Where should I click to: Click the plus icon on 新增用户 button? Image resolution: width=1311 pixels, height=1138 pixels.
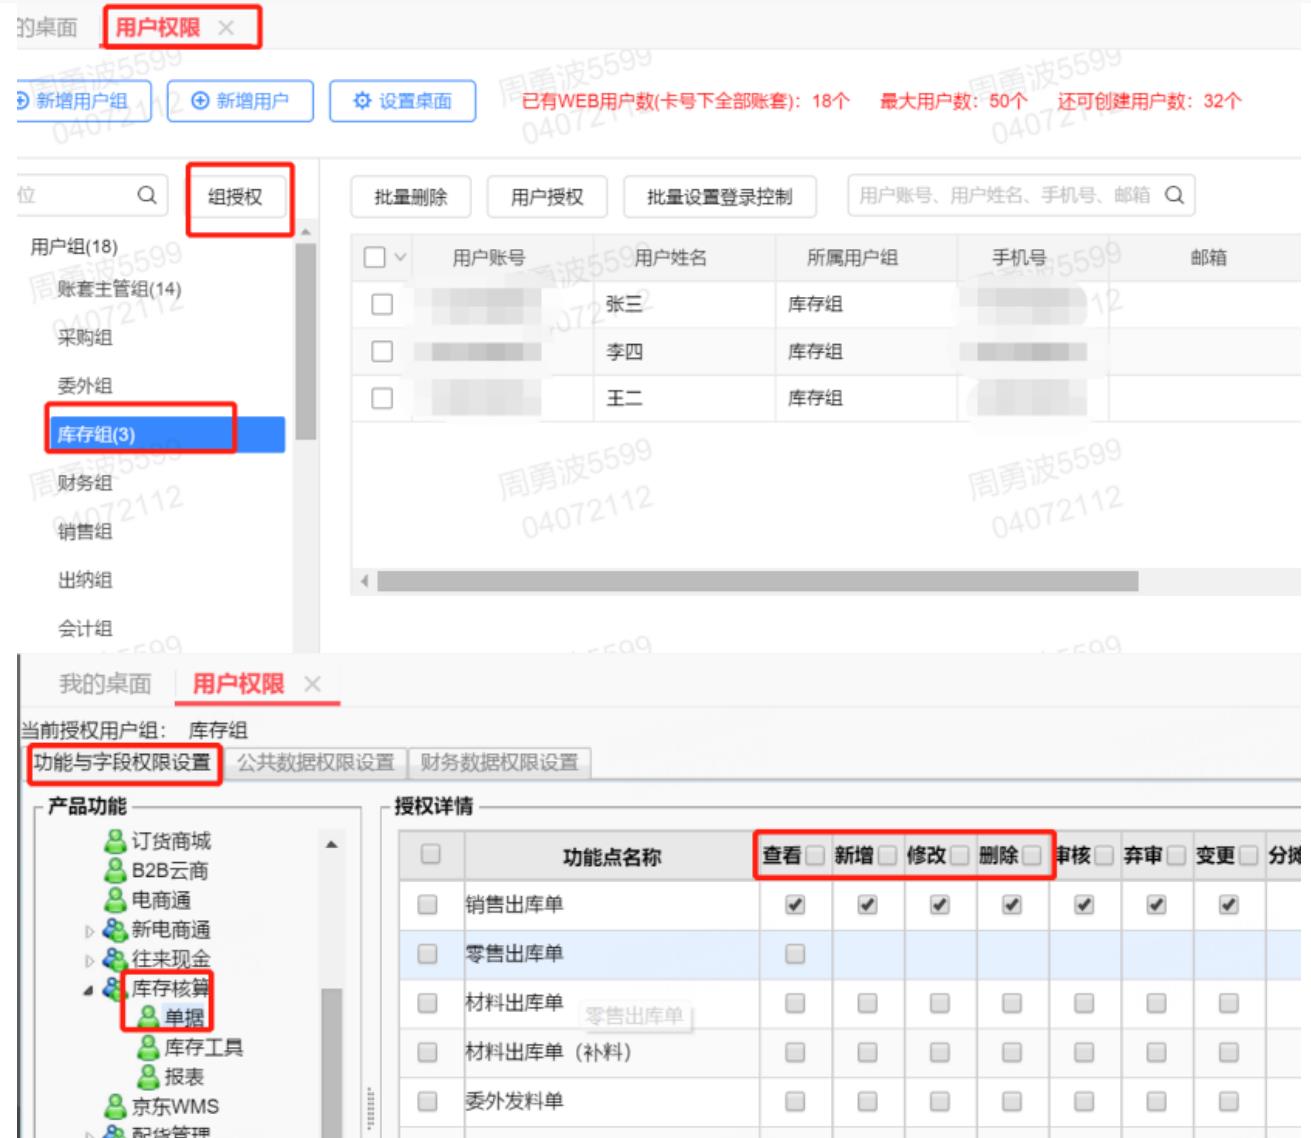click(x=200, y=101)
